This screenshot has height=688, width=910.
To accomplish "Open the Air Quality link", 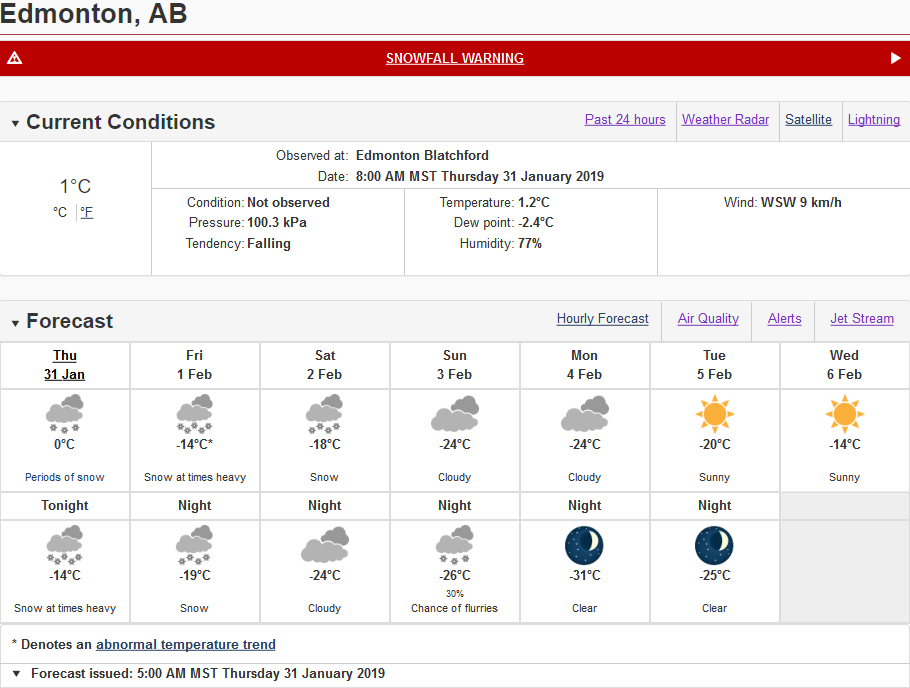I will (708, 319).
